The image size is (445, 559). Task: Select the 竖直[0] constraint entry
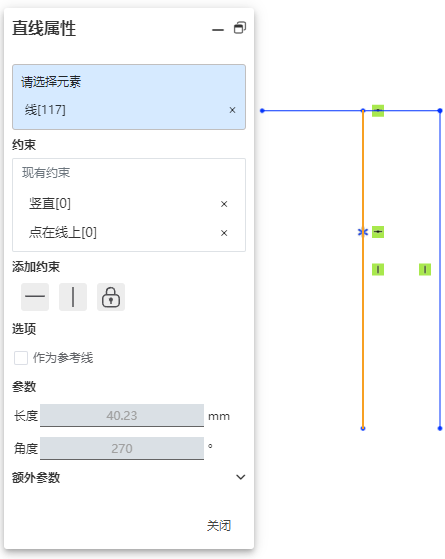coord(50,204)
